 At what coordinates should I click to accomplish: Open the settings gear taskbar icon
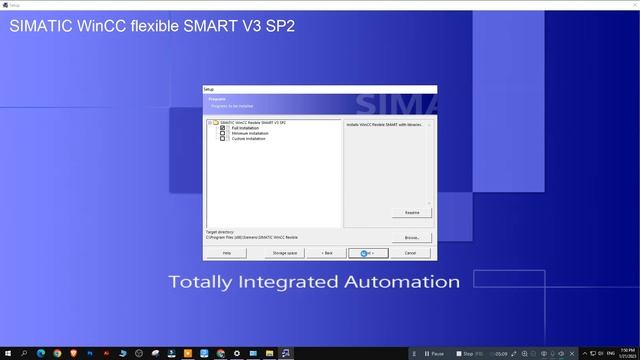click(x=237, y=353)
